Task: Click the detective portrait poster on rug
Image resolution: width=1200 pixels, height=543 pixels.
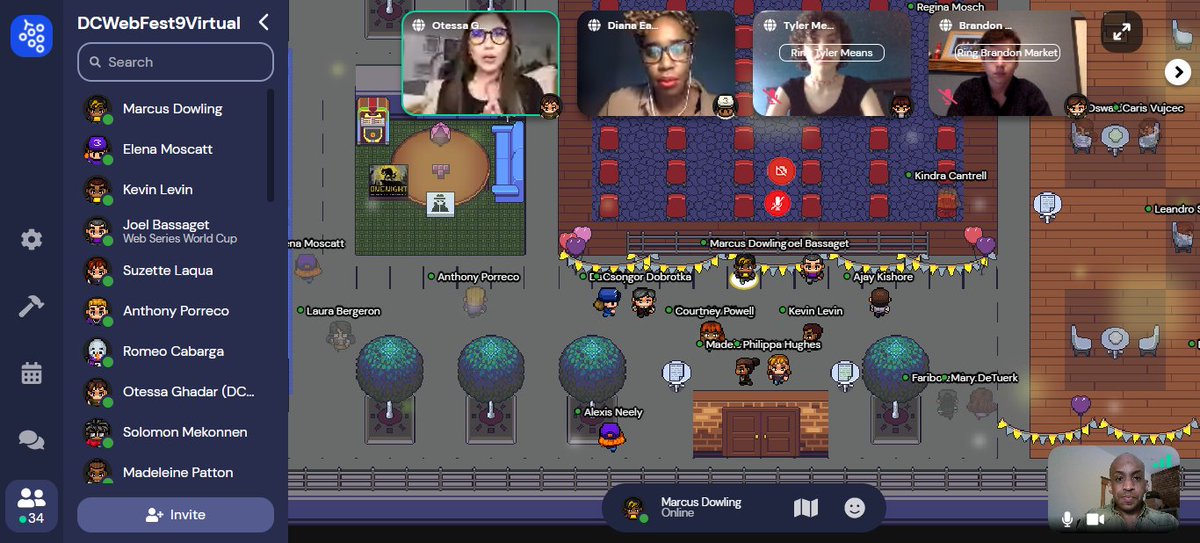Action: 441,203
